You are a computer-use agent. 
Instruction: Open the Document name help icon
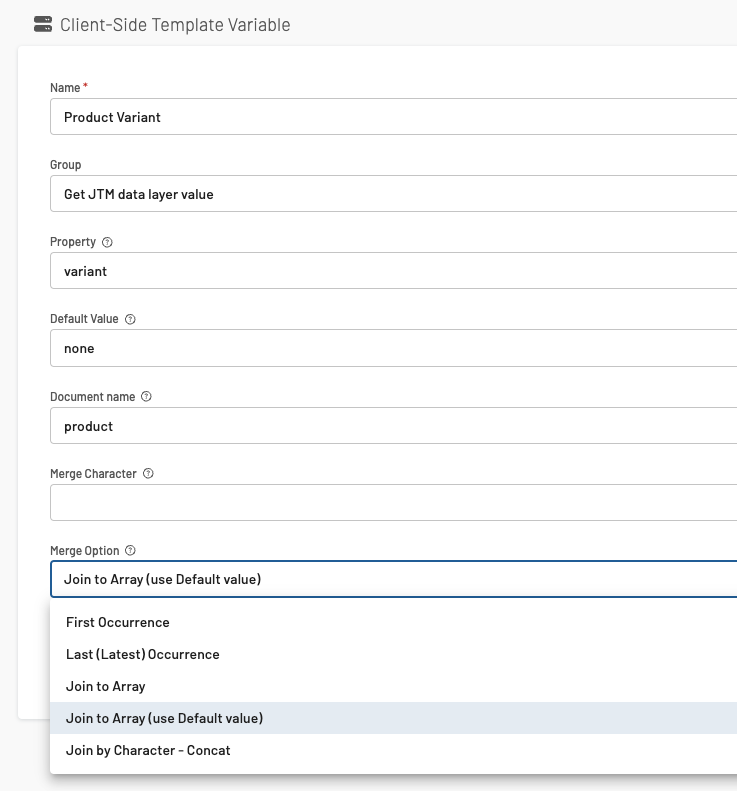pos(146,397)
